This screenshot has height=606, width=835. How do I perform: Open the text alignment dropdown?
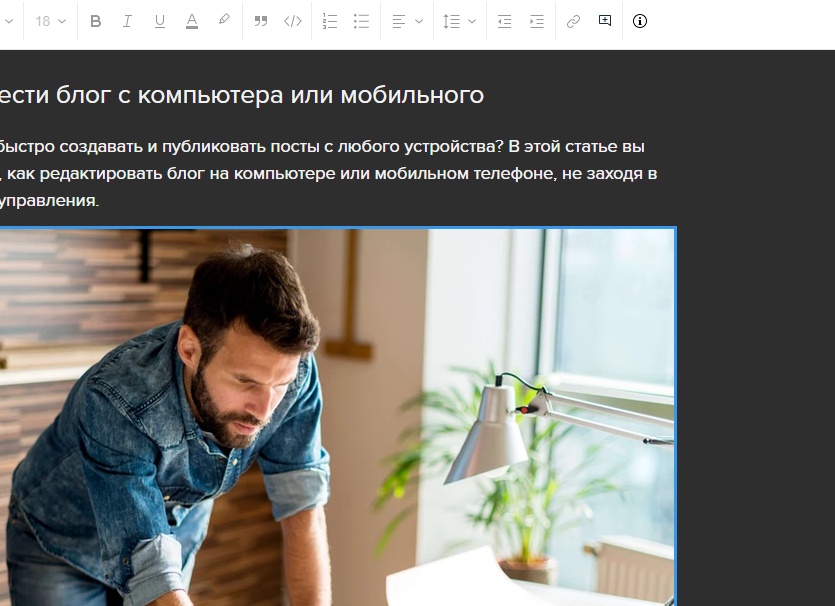point(407,21)
